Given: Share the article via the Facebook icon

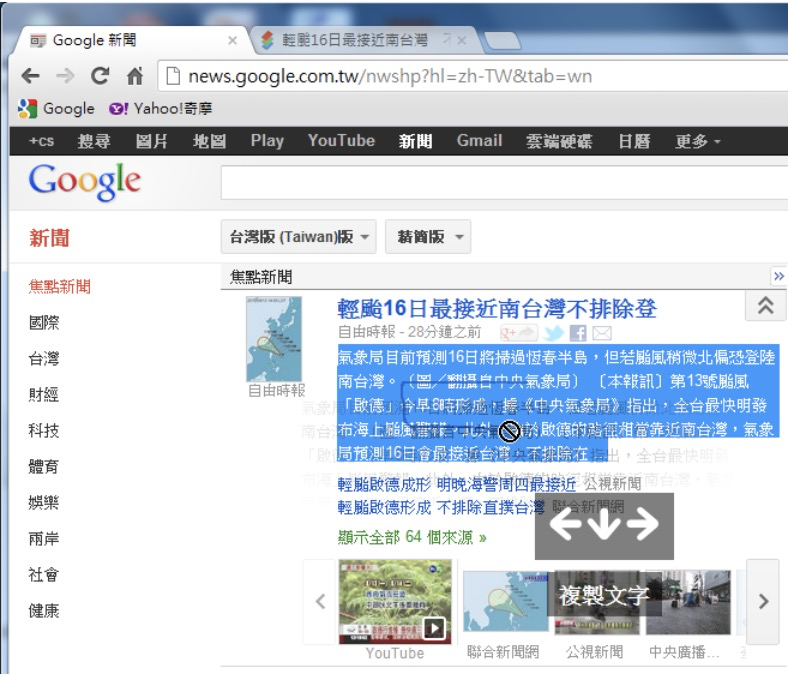Looking at the screenshot, I should coord(578,333).
